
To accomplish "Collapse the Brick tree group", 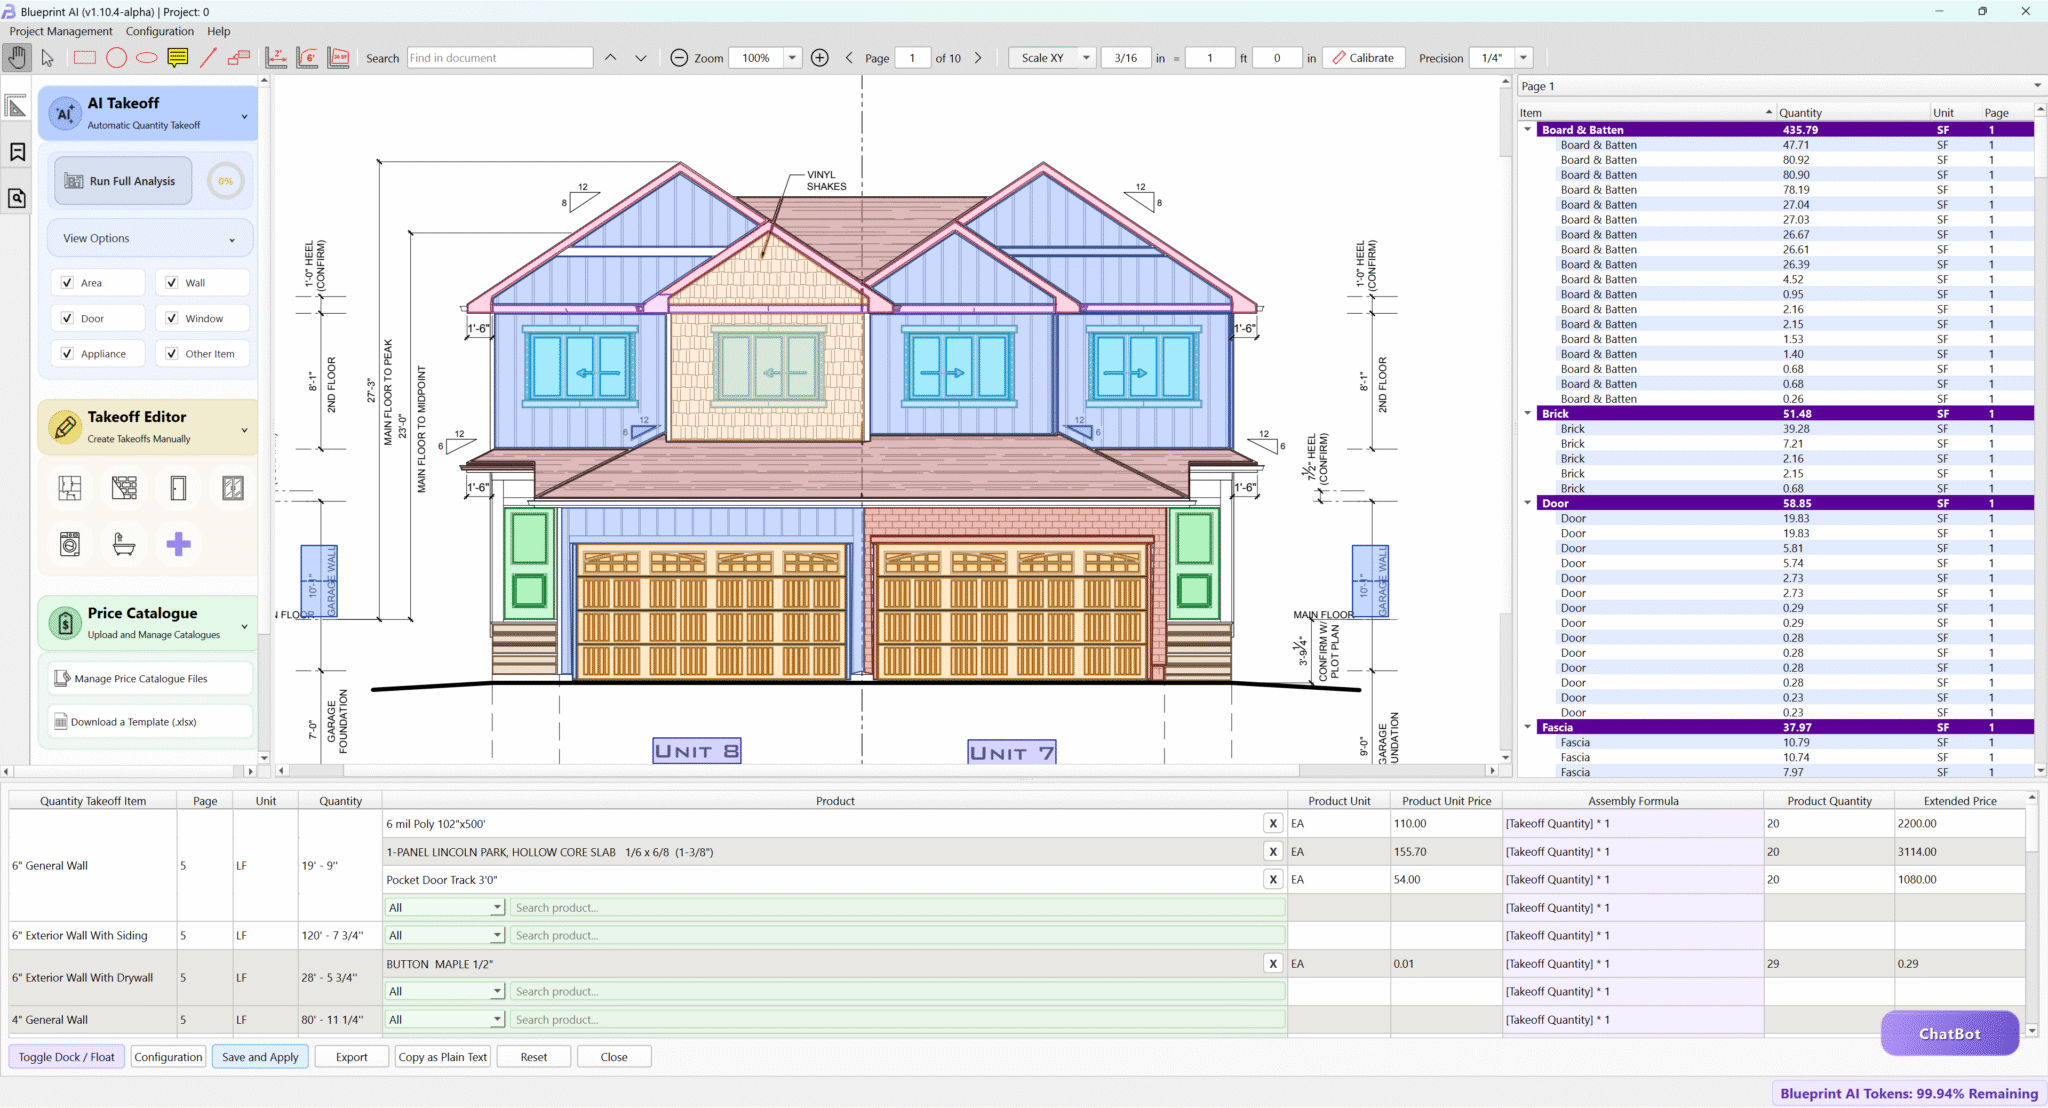I will tap(1527, 413).
